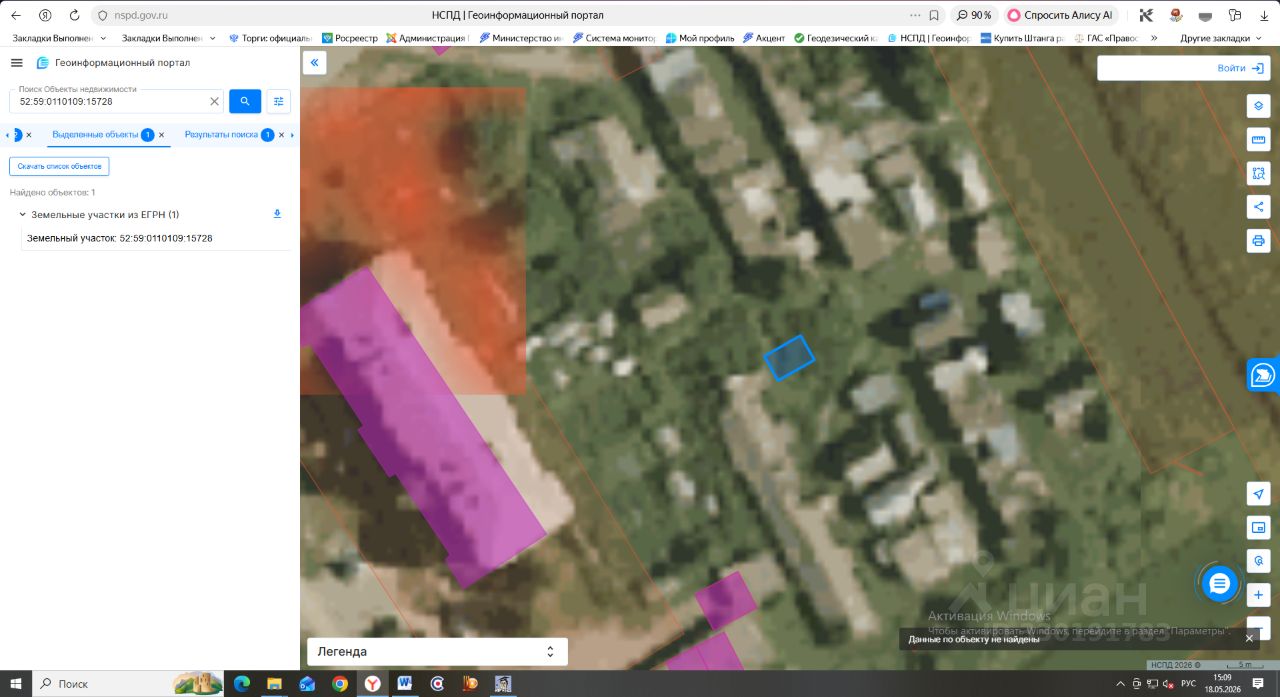Locate my position on the map
1280x697 pixels.
point(1258,494)
